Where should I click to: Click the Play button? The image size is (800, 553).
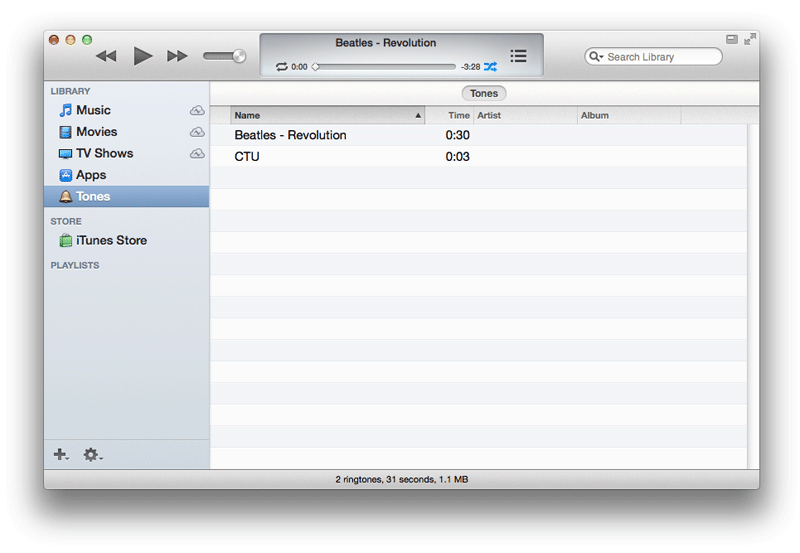click(x=143, y=56)
